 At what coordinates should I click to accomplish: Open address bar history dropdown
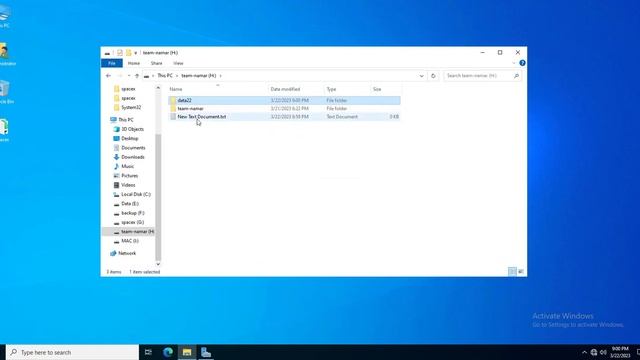point(422,76)
